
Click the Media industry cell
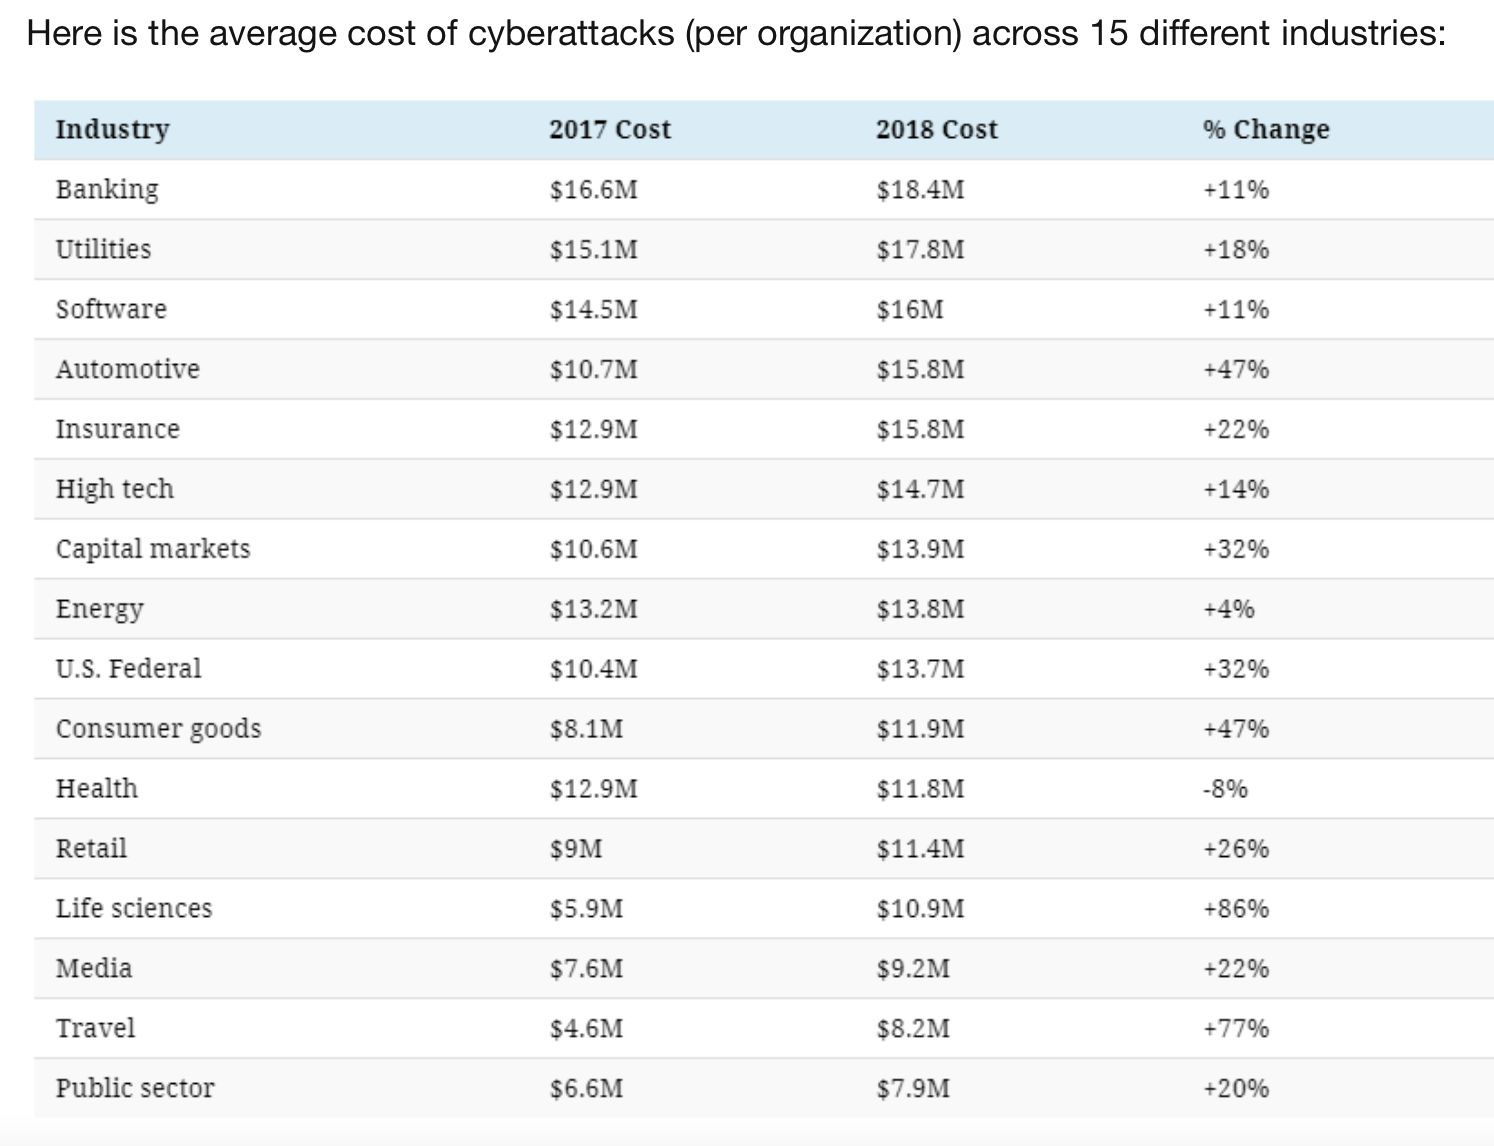click(x=94, y=968)
